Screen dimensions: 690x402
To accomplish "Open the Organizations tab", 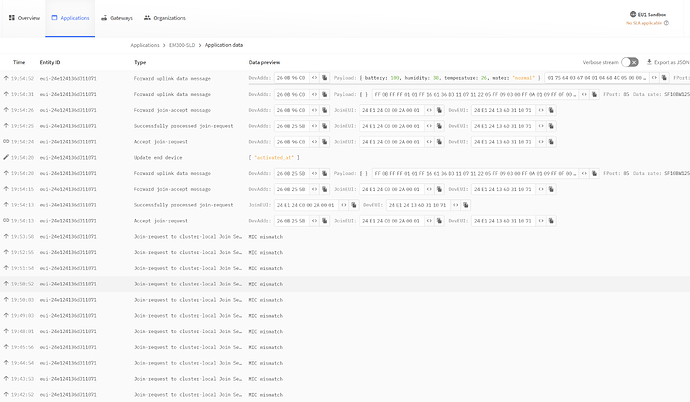I will [165, 18].
